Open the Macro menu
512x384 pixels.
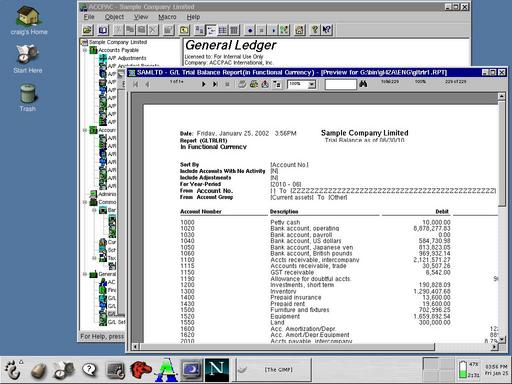[x=167, y=17]
